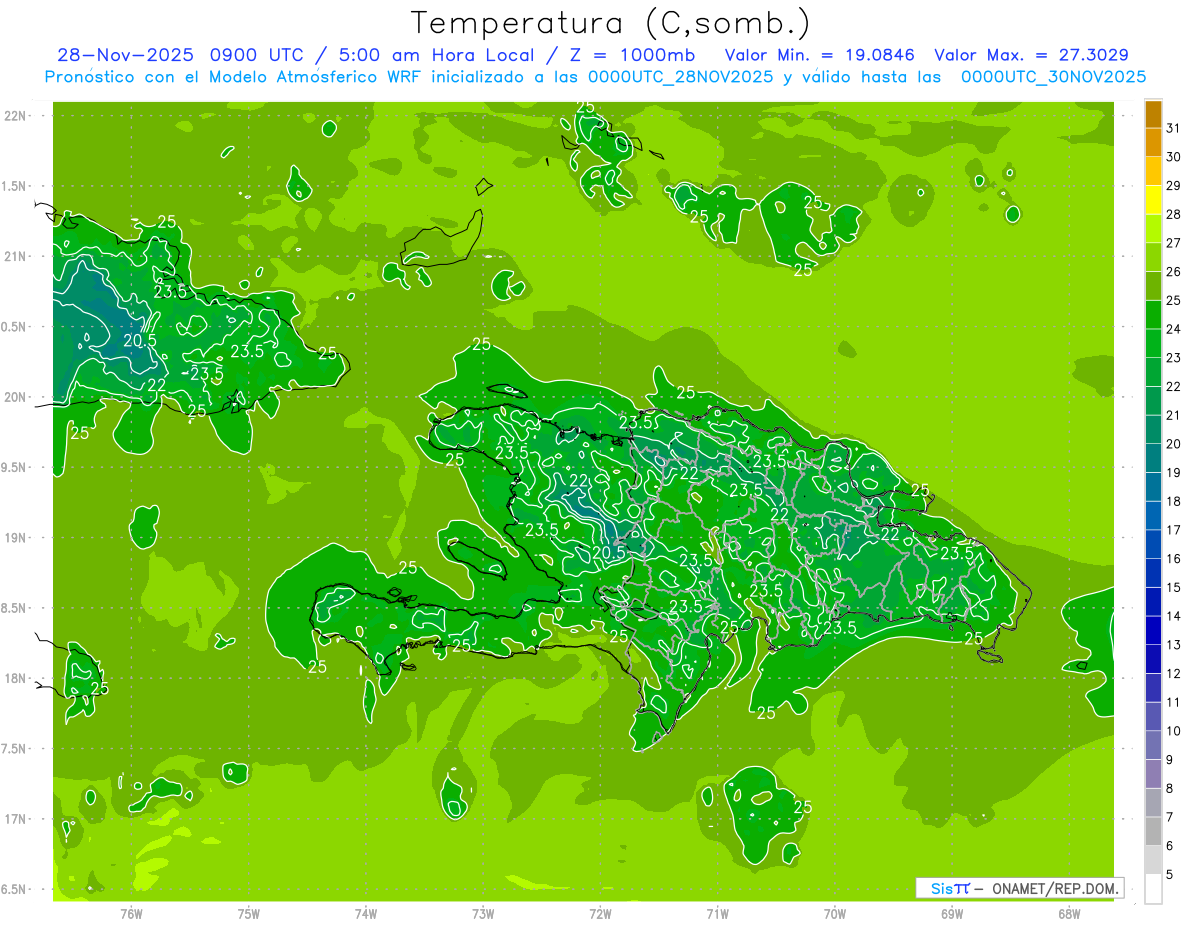Click the 68W longitude axis label

pyautogui.click(x=1068, y=913)
